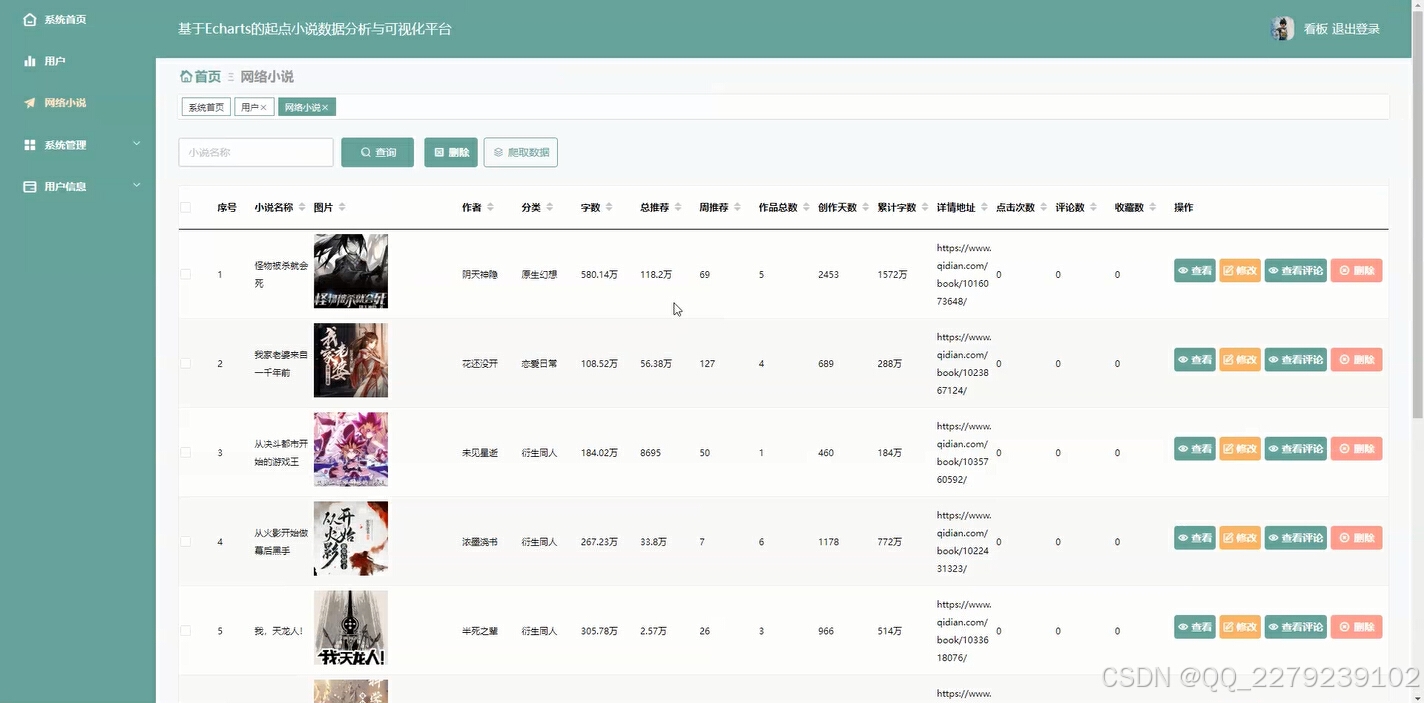Sort by the 字数 column arrows
1424x703 pixels.
pyautogui.click(x=609, y=207)
